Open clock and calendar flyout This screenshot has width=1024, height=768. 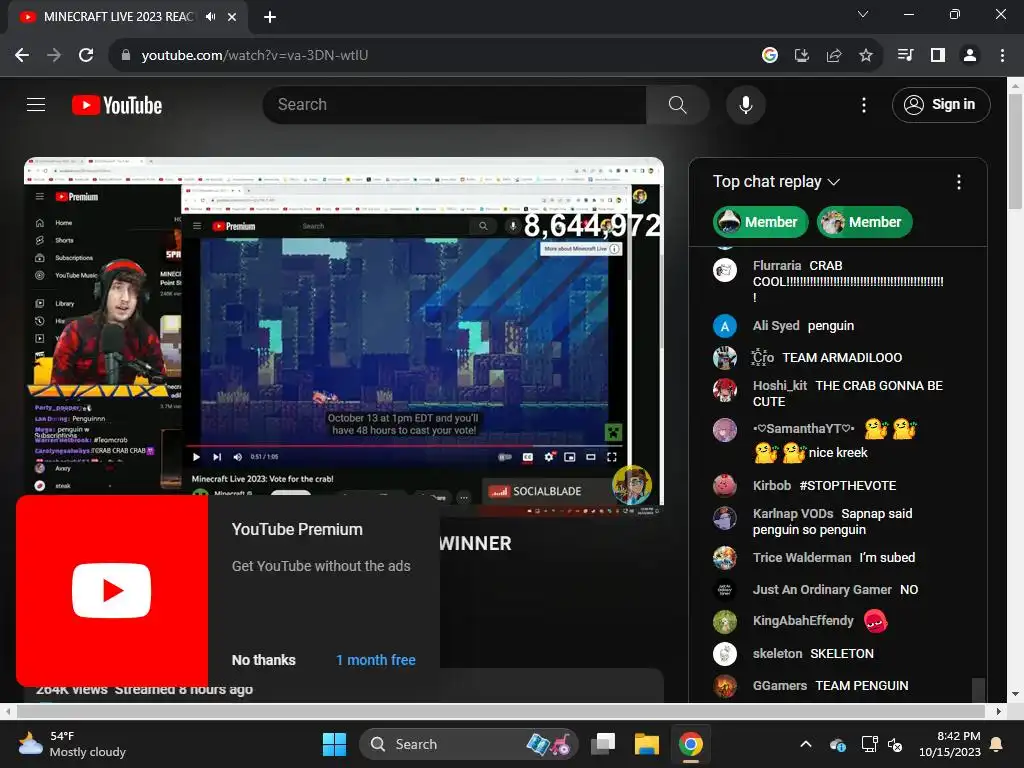point(950,744)
